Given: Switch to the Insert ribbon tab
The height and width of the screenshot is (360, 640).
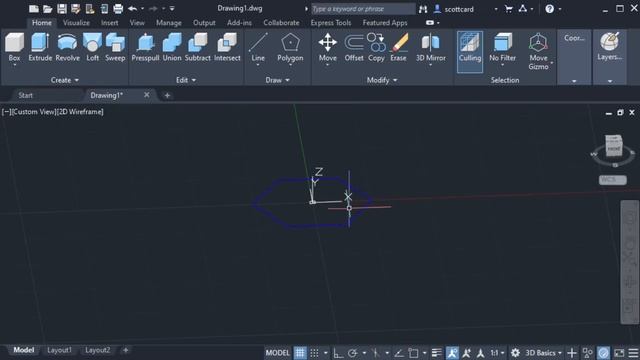Looking at the screenshot, I should pos(109,23).
